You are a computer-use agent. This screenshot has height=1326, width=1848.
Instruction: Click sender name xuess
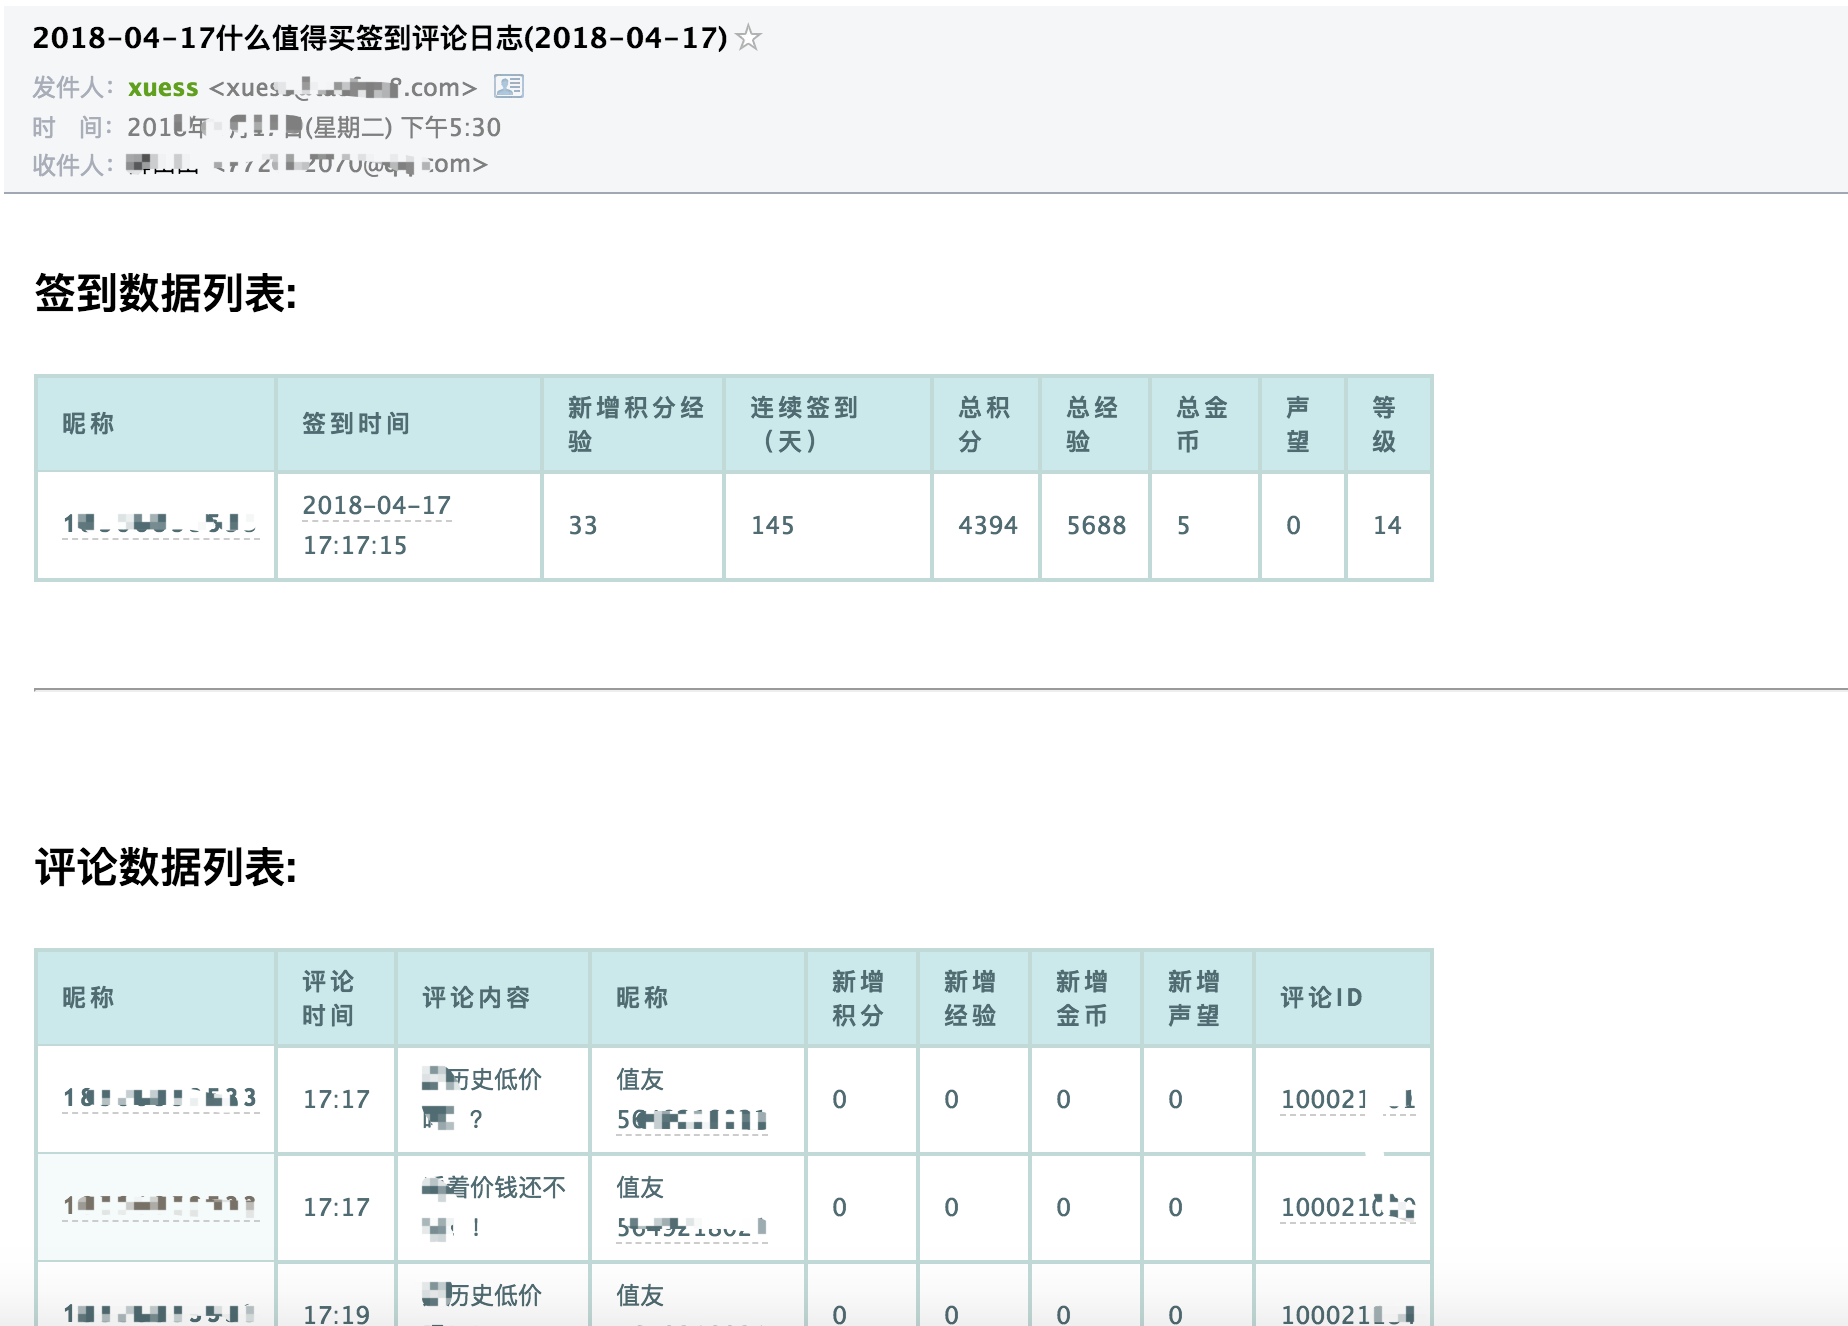point(163,88)
